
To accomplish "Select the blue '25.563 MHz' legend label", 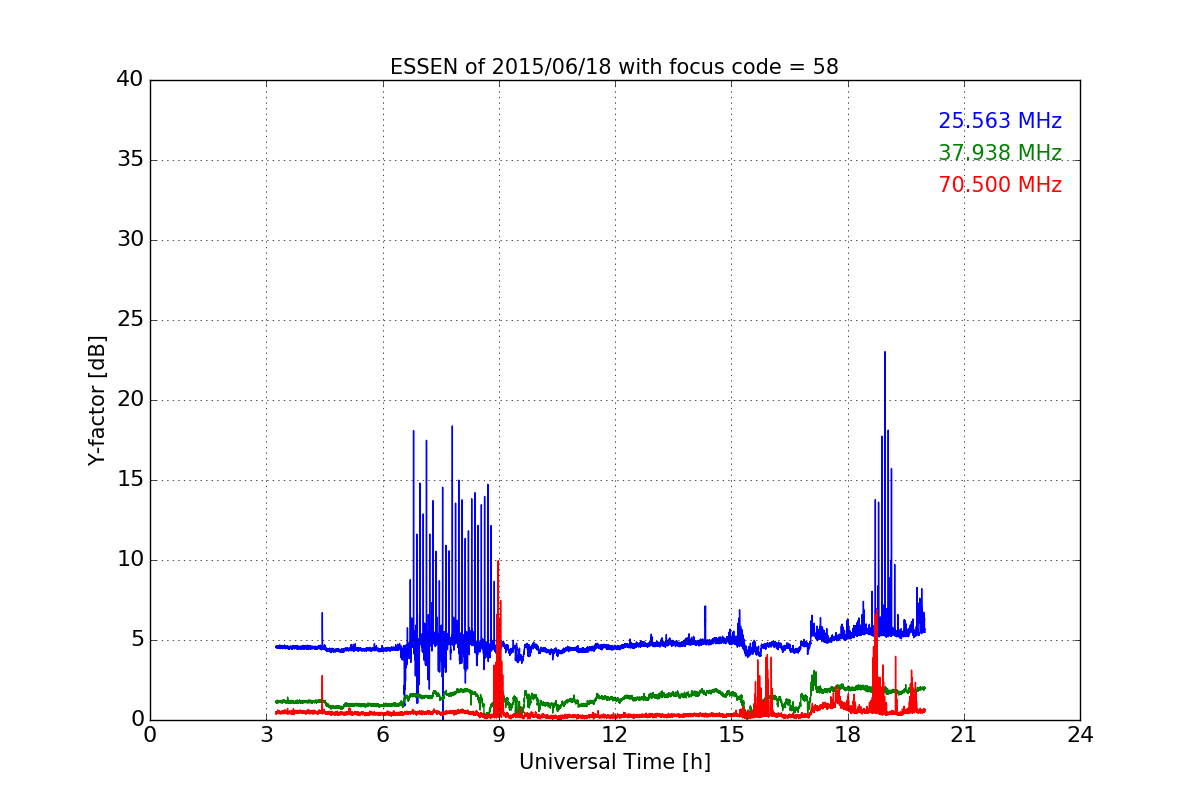I will 1000,121.
